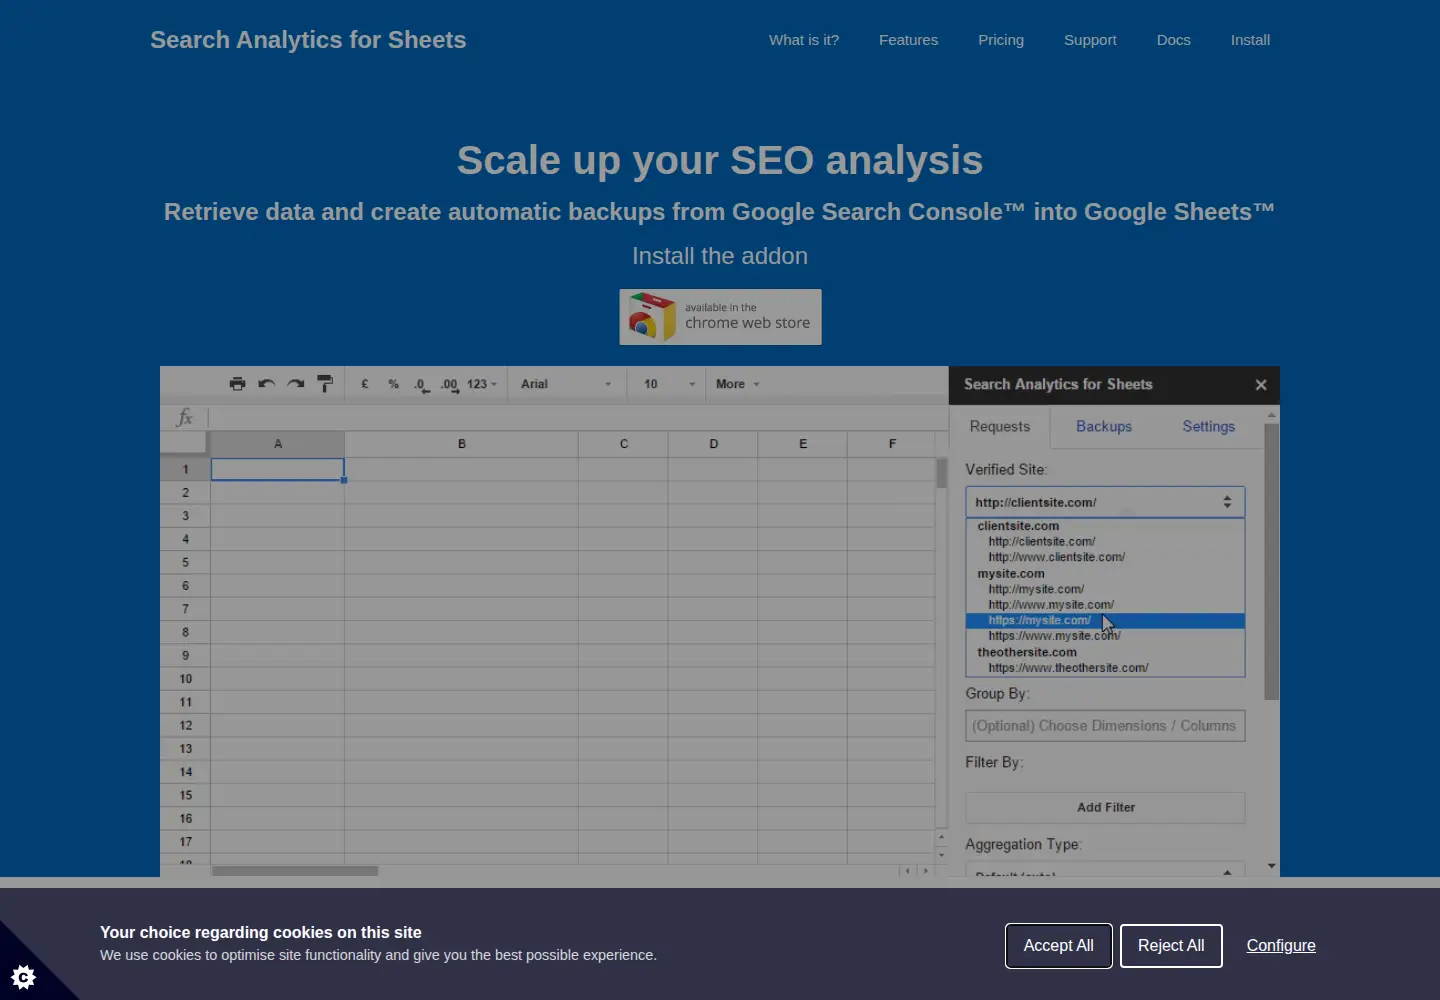
Task: Close the Search Analytics for Sheets sidebar
Action: click(1261, 385)
